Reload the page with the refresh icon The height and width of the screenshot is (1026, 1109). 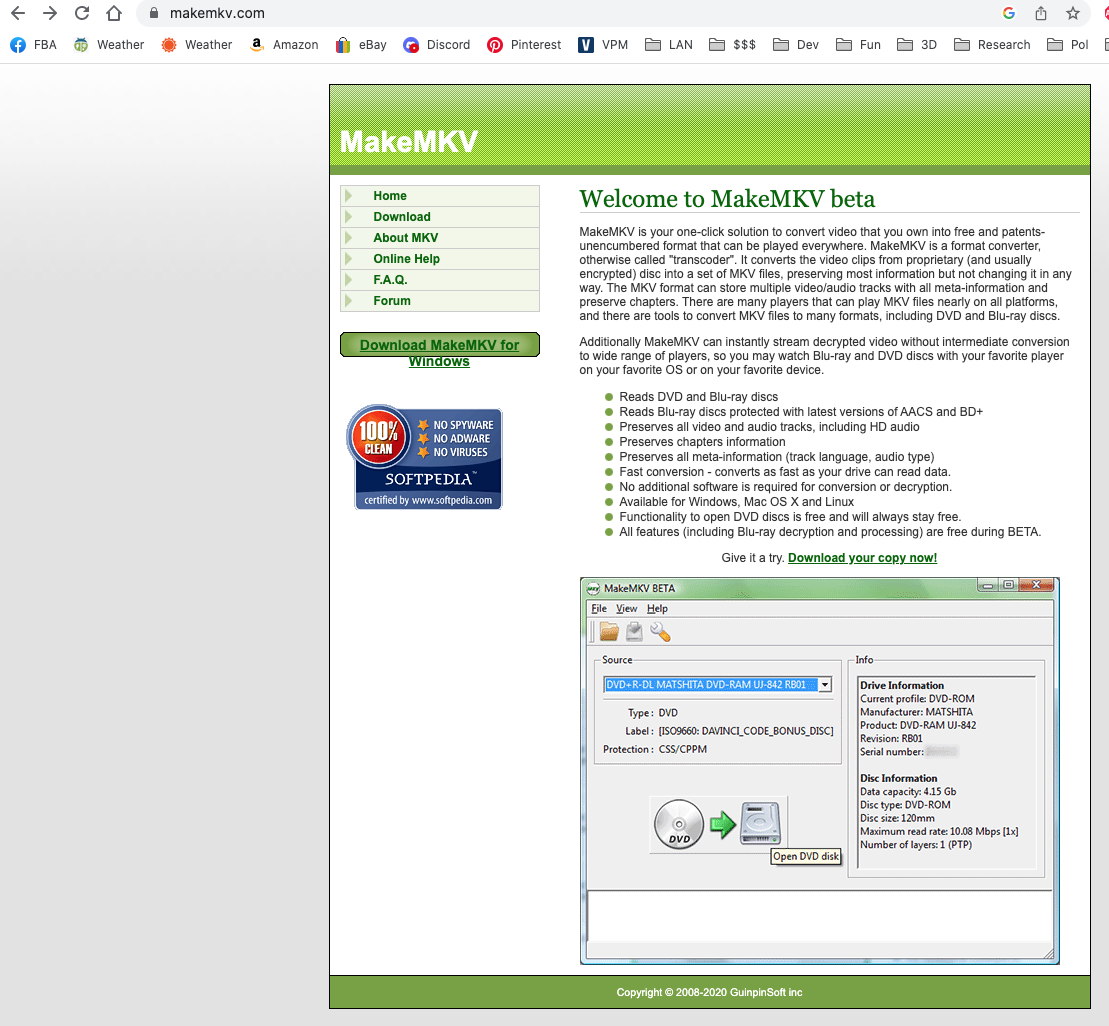coord(82,13)
